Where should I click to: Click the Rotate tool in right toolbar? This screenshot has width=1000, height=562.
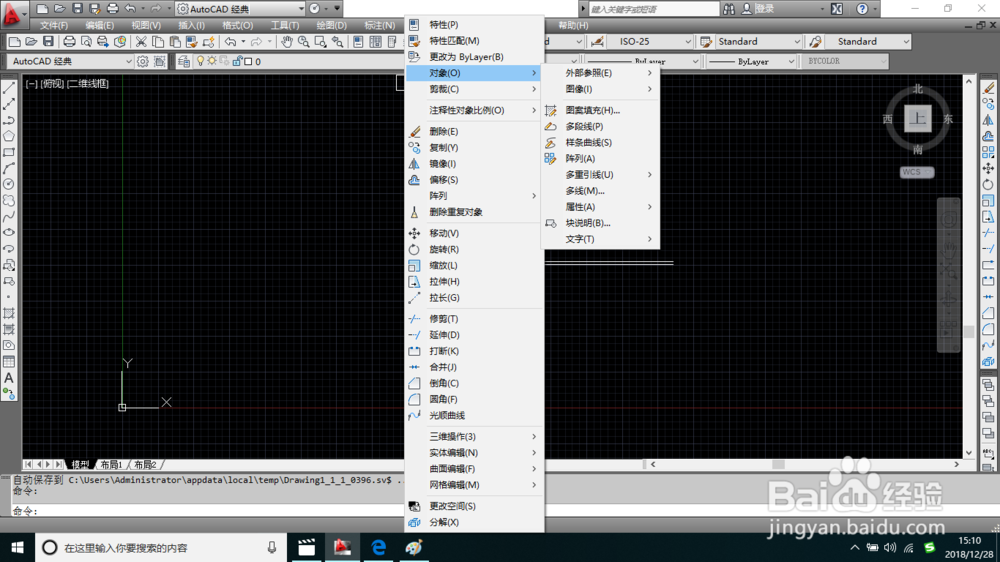tap(988, 184)
